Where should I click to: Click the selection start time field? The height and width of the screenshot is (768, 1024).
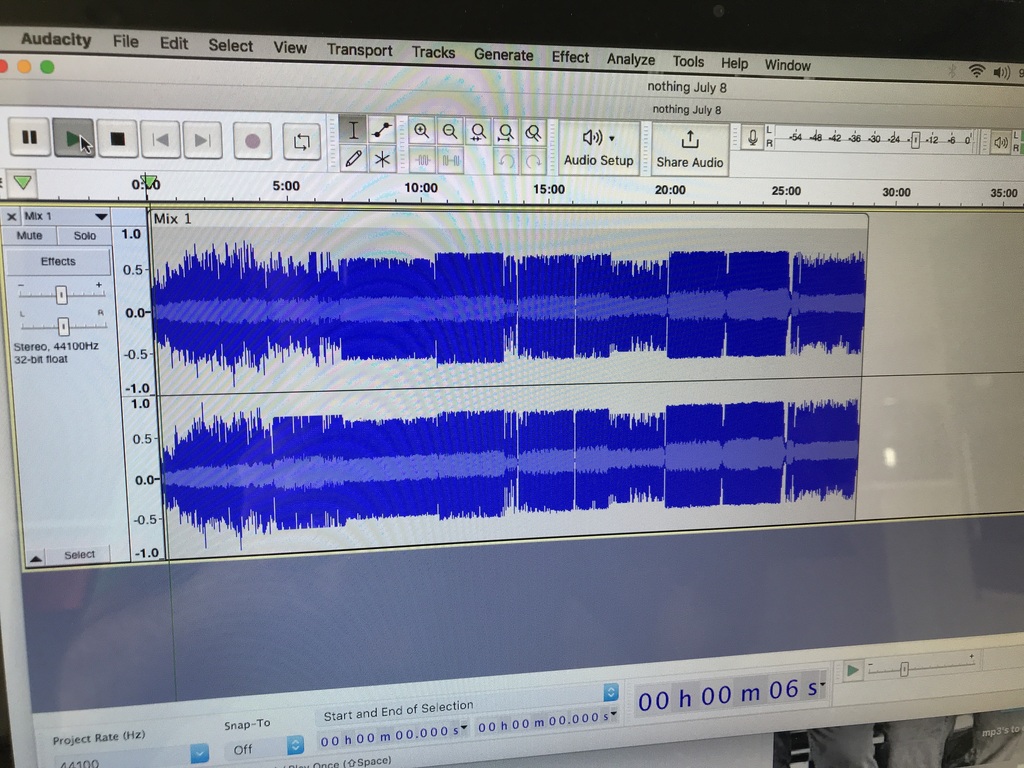(393, 733)
